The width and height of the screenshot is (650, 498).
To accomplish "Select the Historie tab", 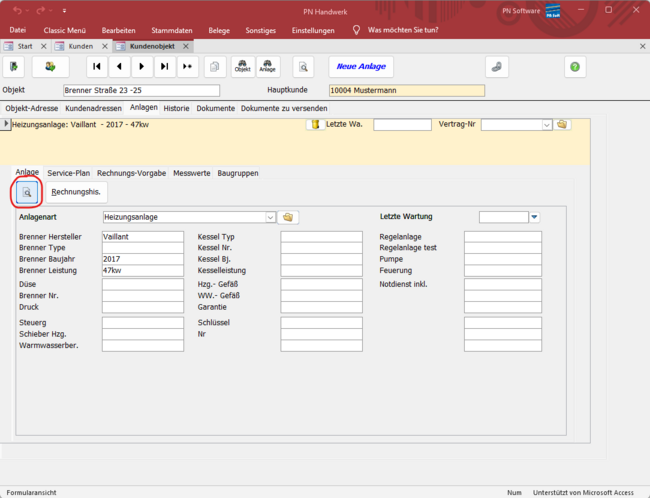I will pyautogui.click(x=176, y=108).
